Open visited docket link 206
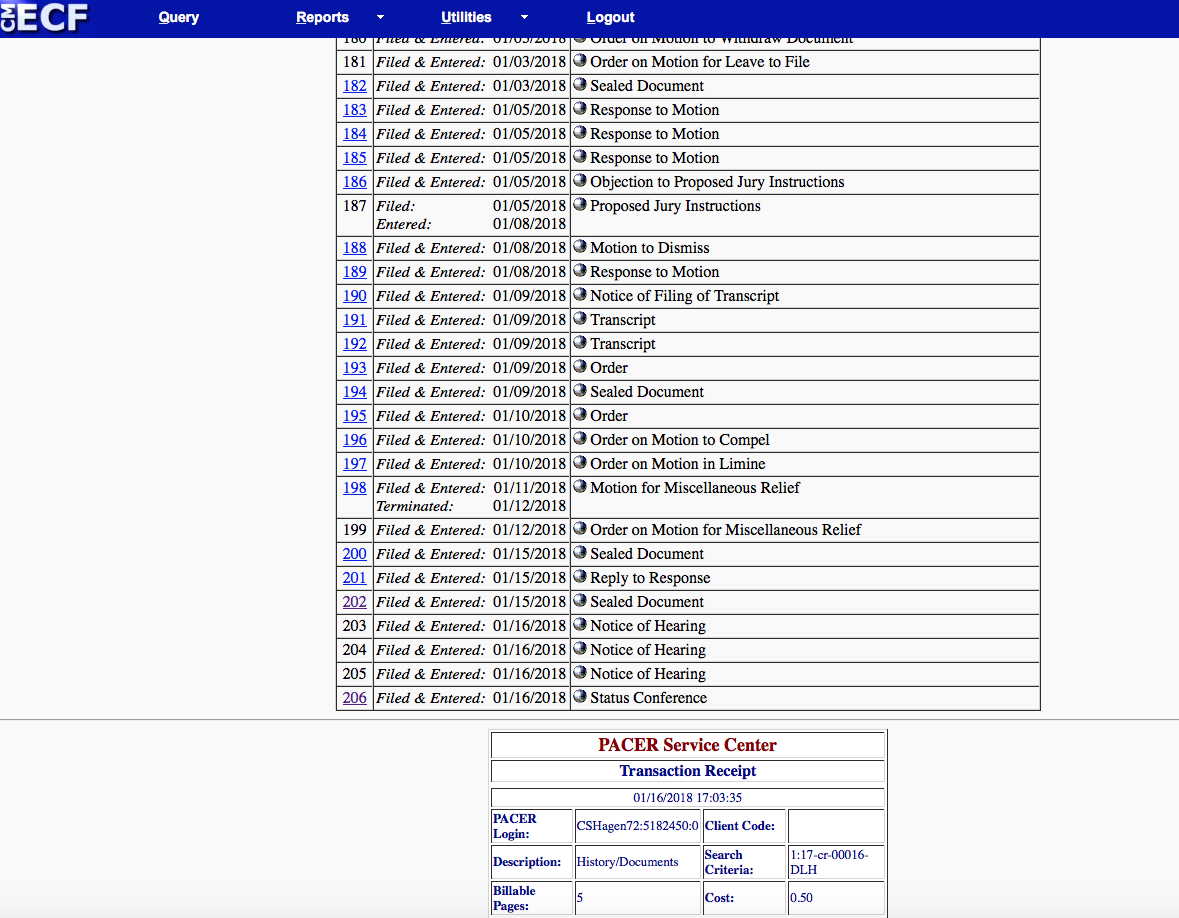The height and width of the screenshot is (918, 1179). click(355, 698)
